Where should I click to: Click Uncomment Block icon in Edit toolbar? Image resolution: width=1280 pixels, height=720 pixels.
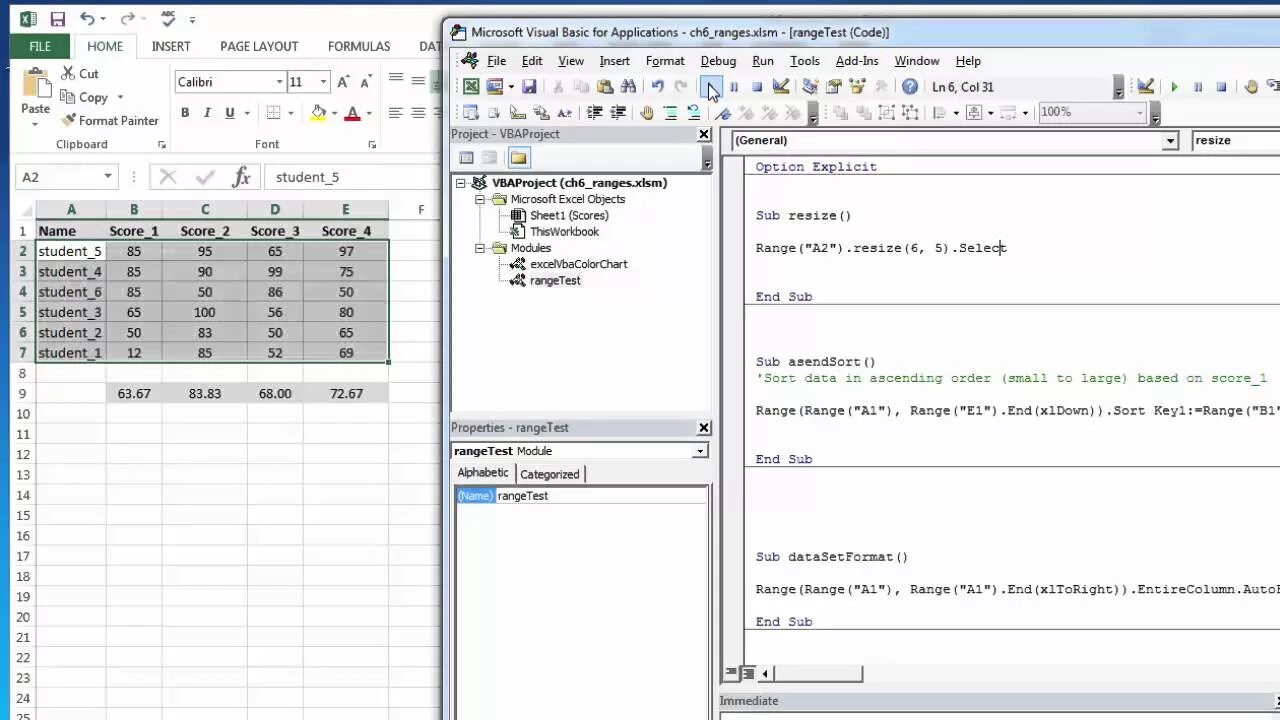tap(694, 112)
